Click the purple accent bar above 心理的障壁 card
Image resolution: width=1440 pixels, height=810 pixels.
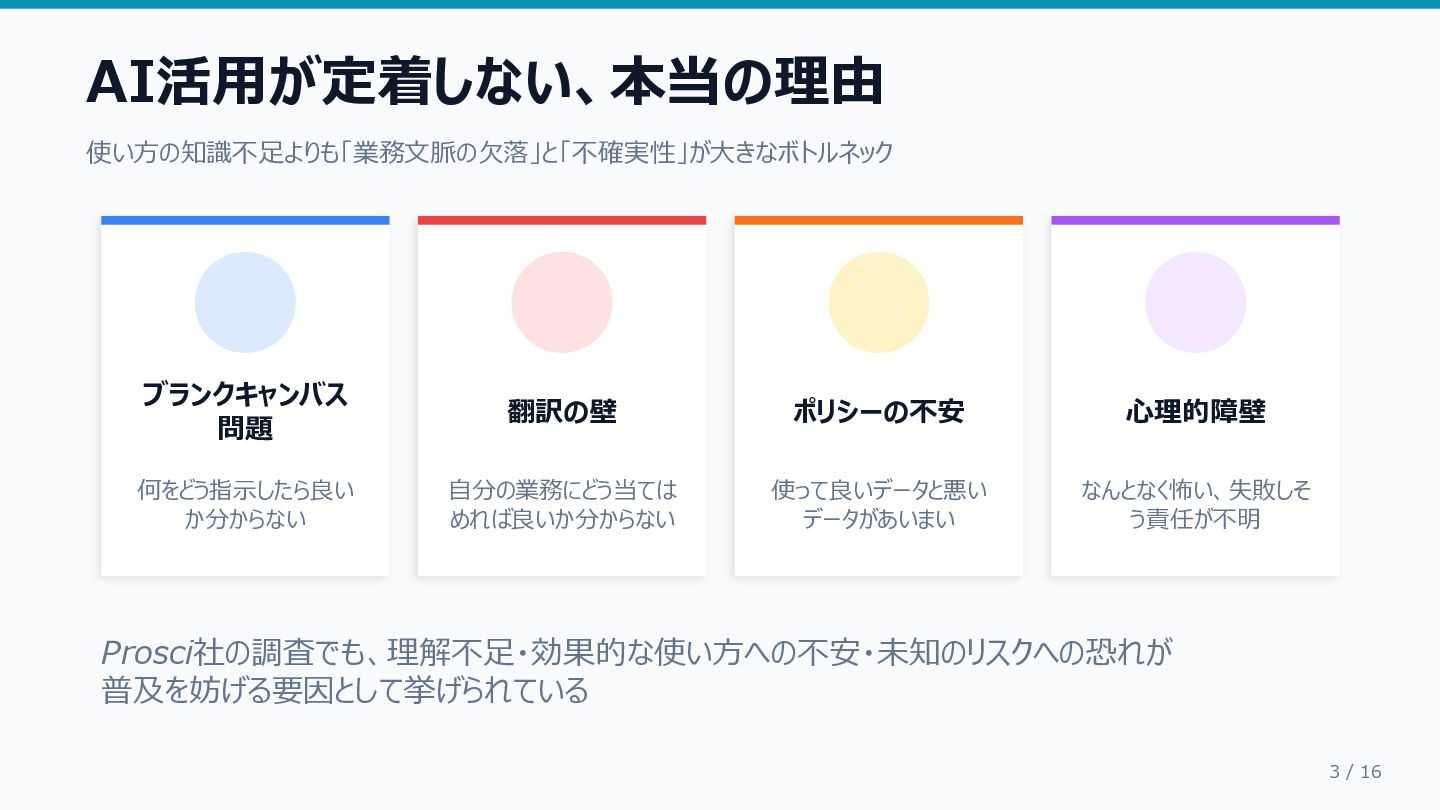tap(1195, 220)
